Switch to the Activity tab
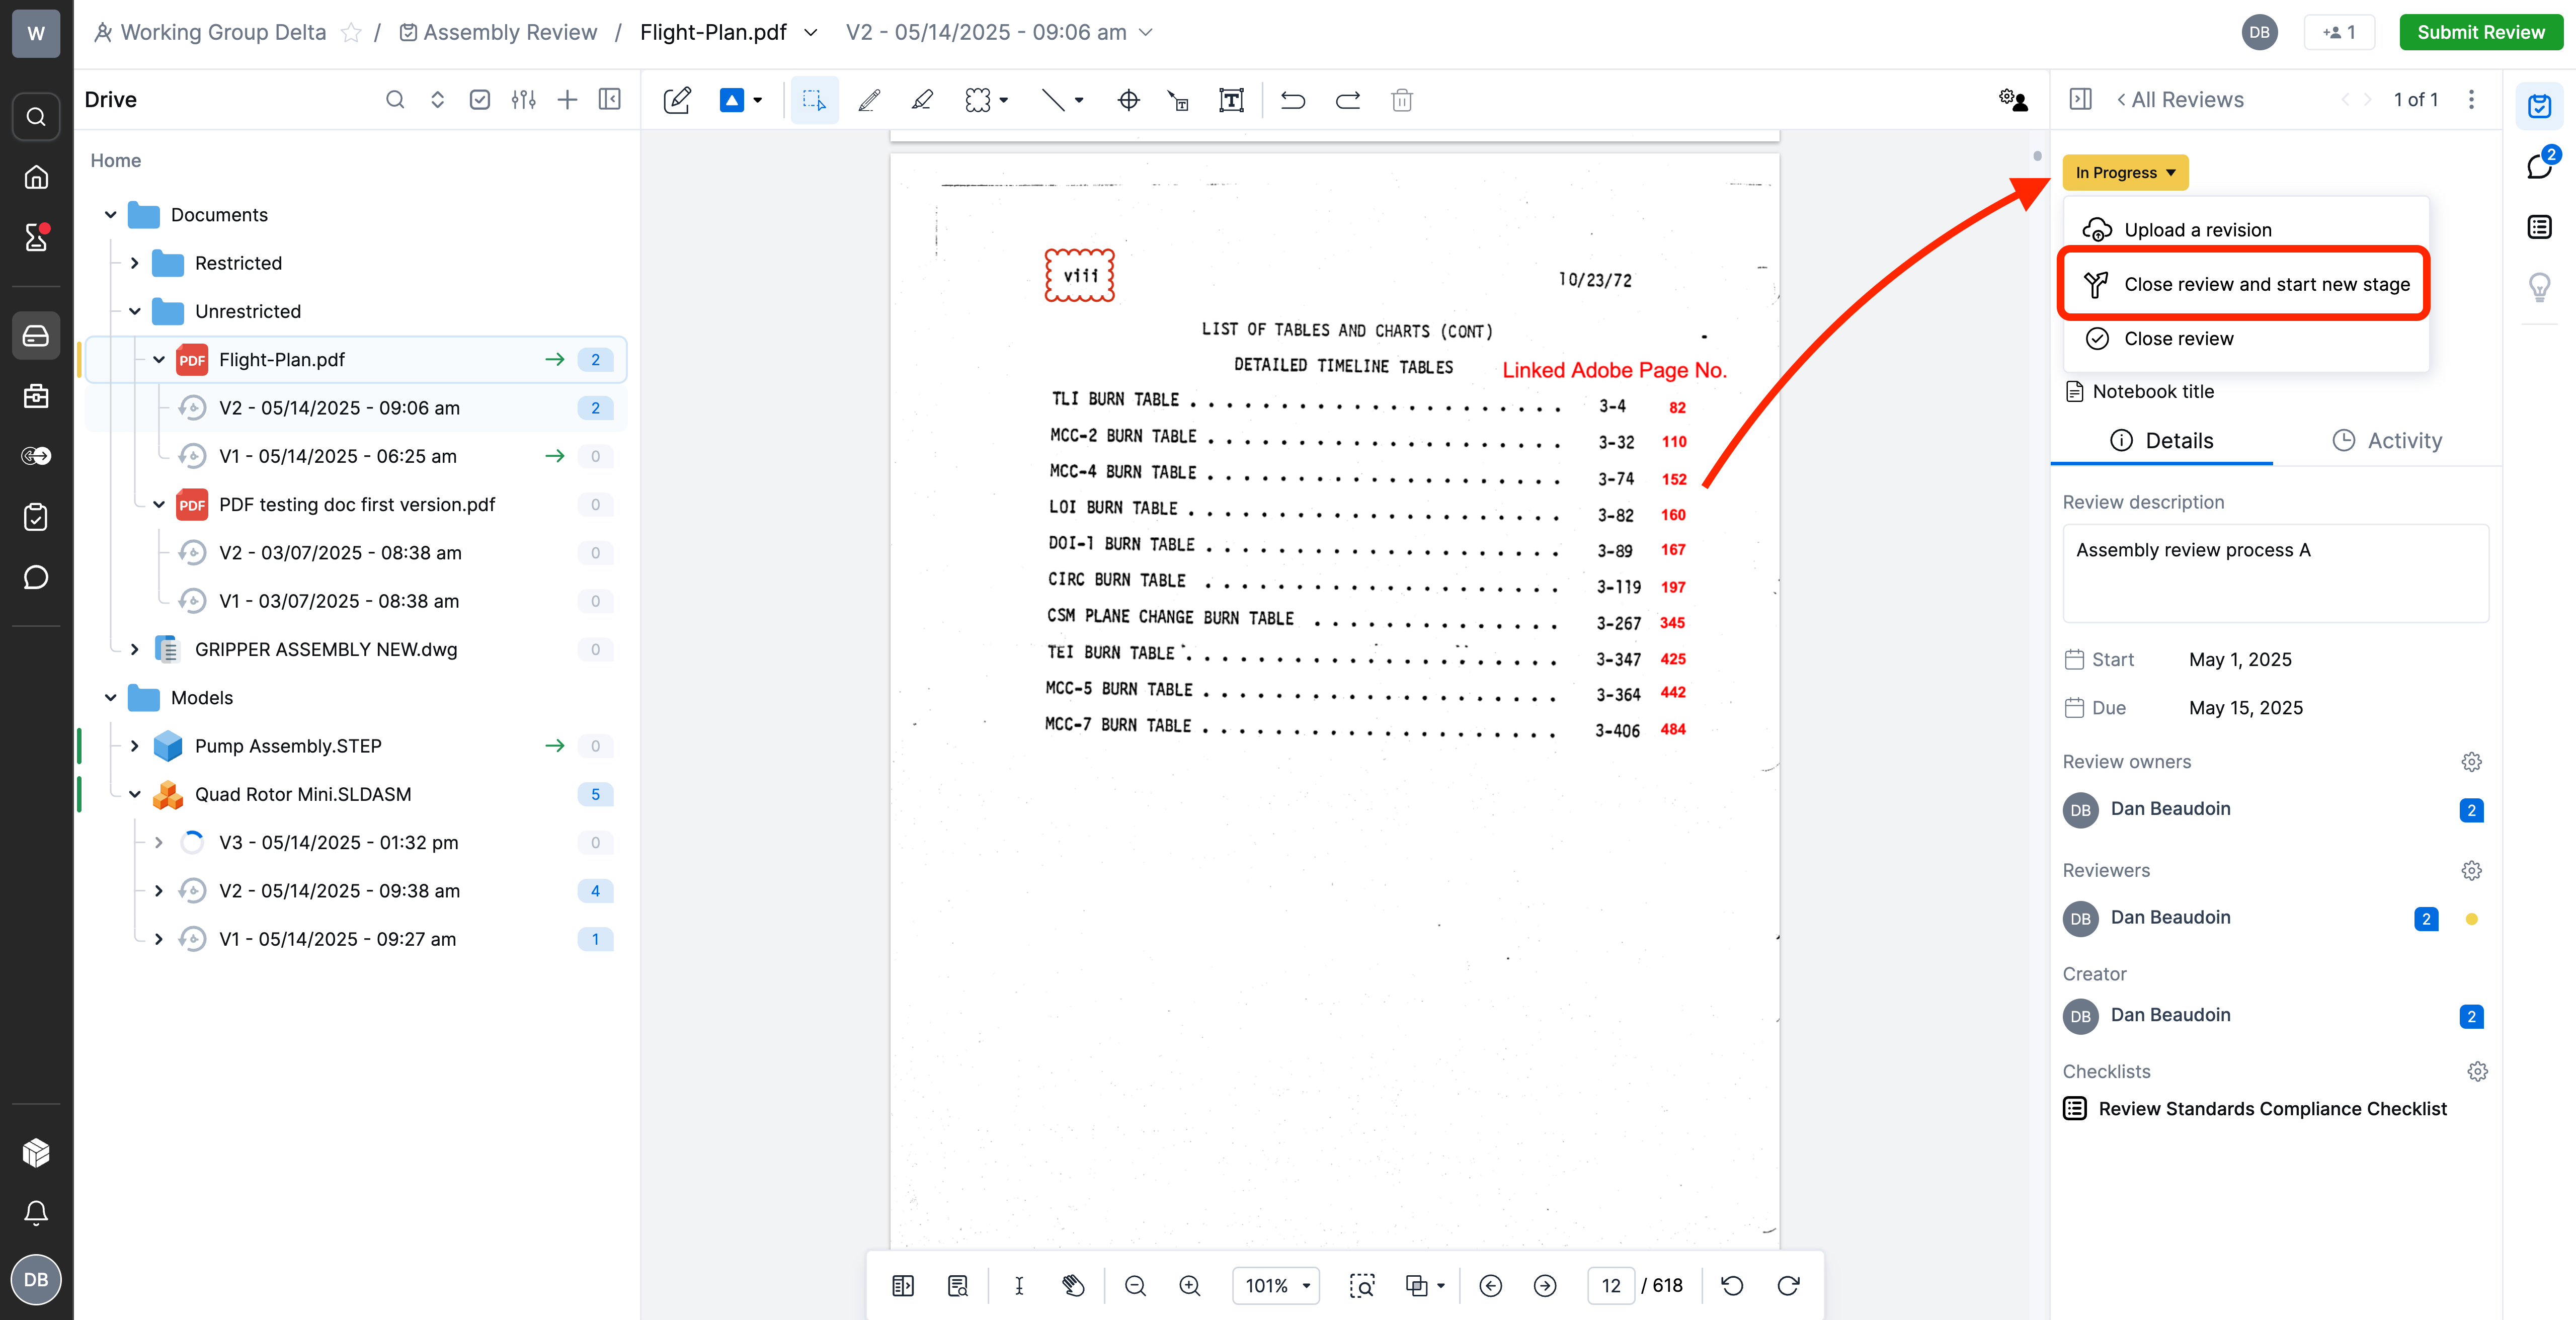This screenshot has height=1320, width=2576. click(x=2386, y=440)
